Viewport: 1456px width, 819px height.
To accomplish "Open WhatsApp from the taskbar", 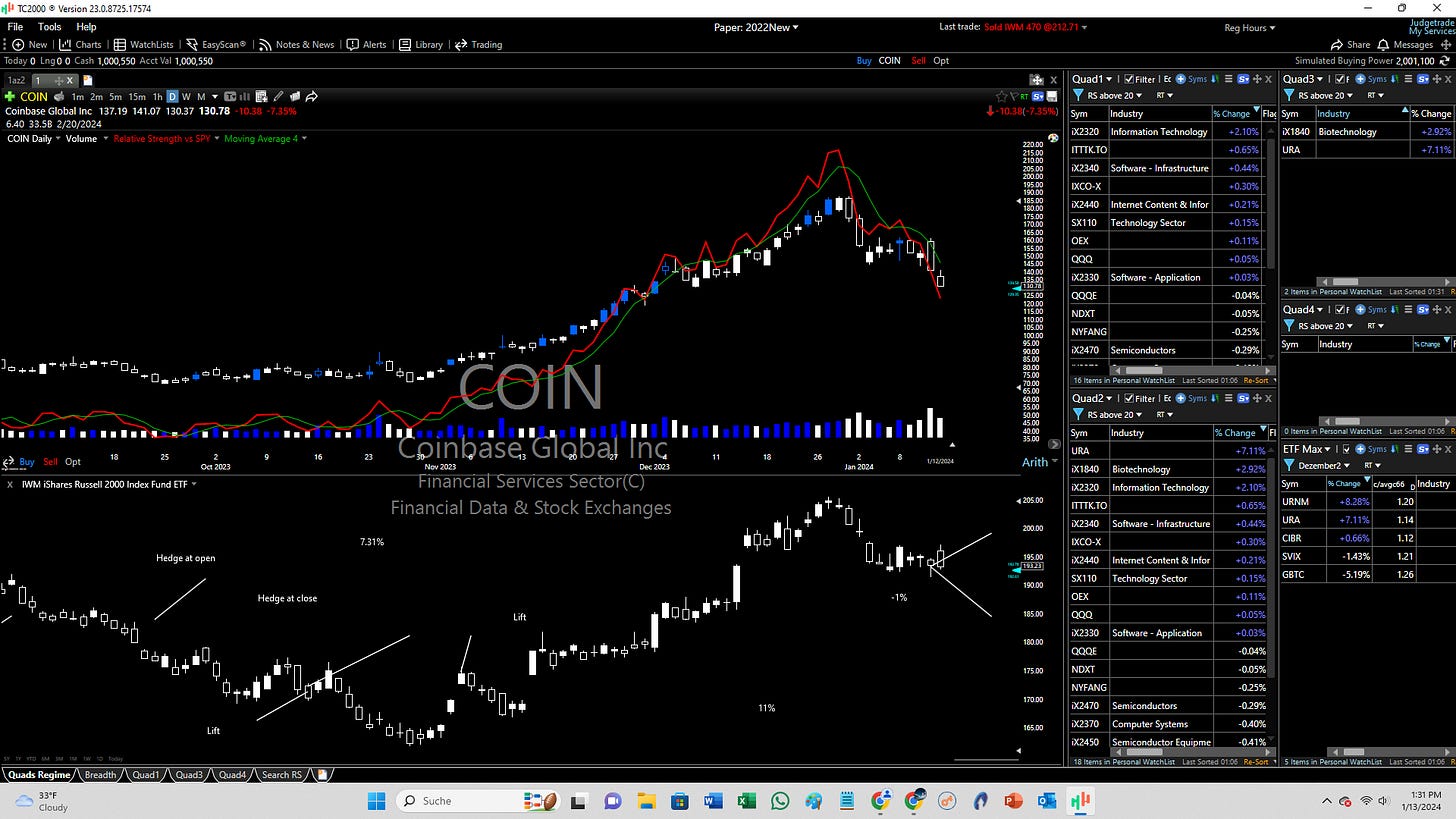I will pos(779,800).
